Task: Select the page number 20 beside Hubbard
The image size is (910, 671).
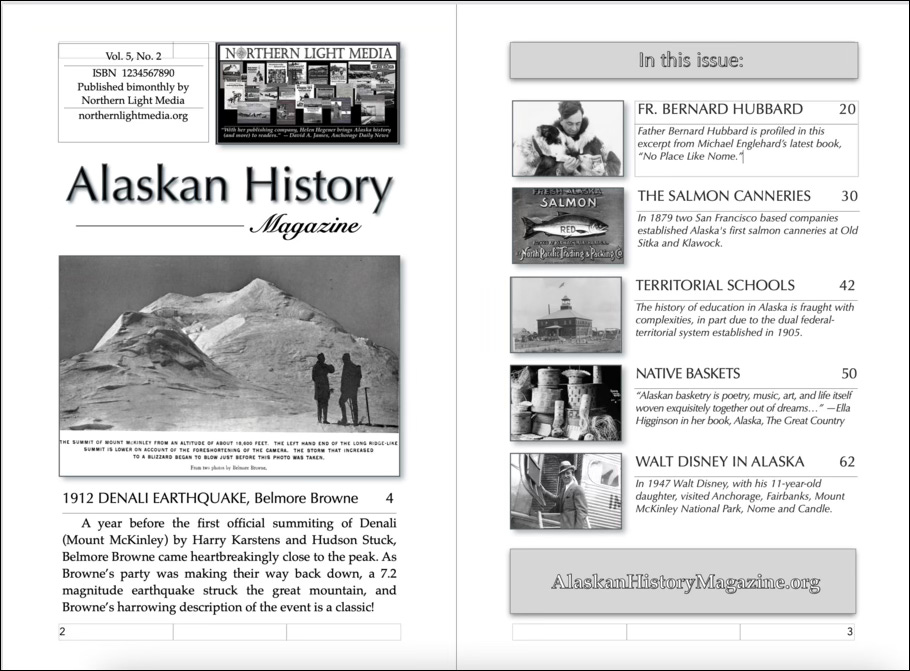Action: click(847, 109)
